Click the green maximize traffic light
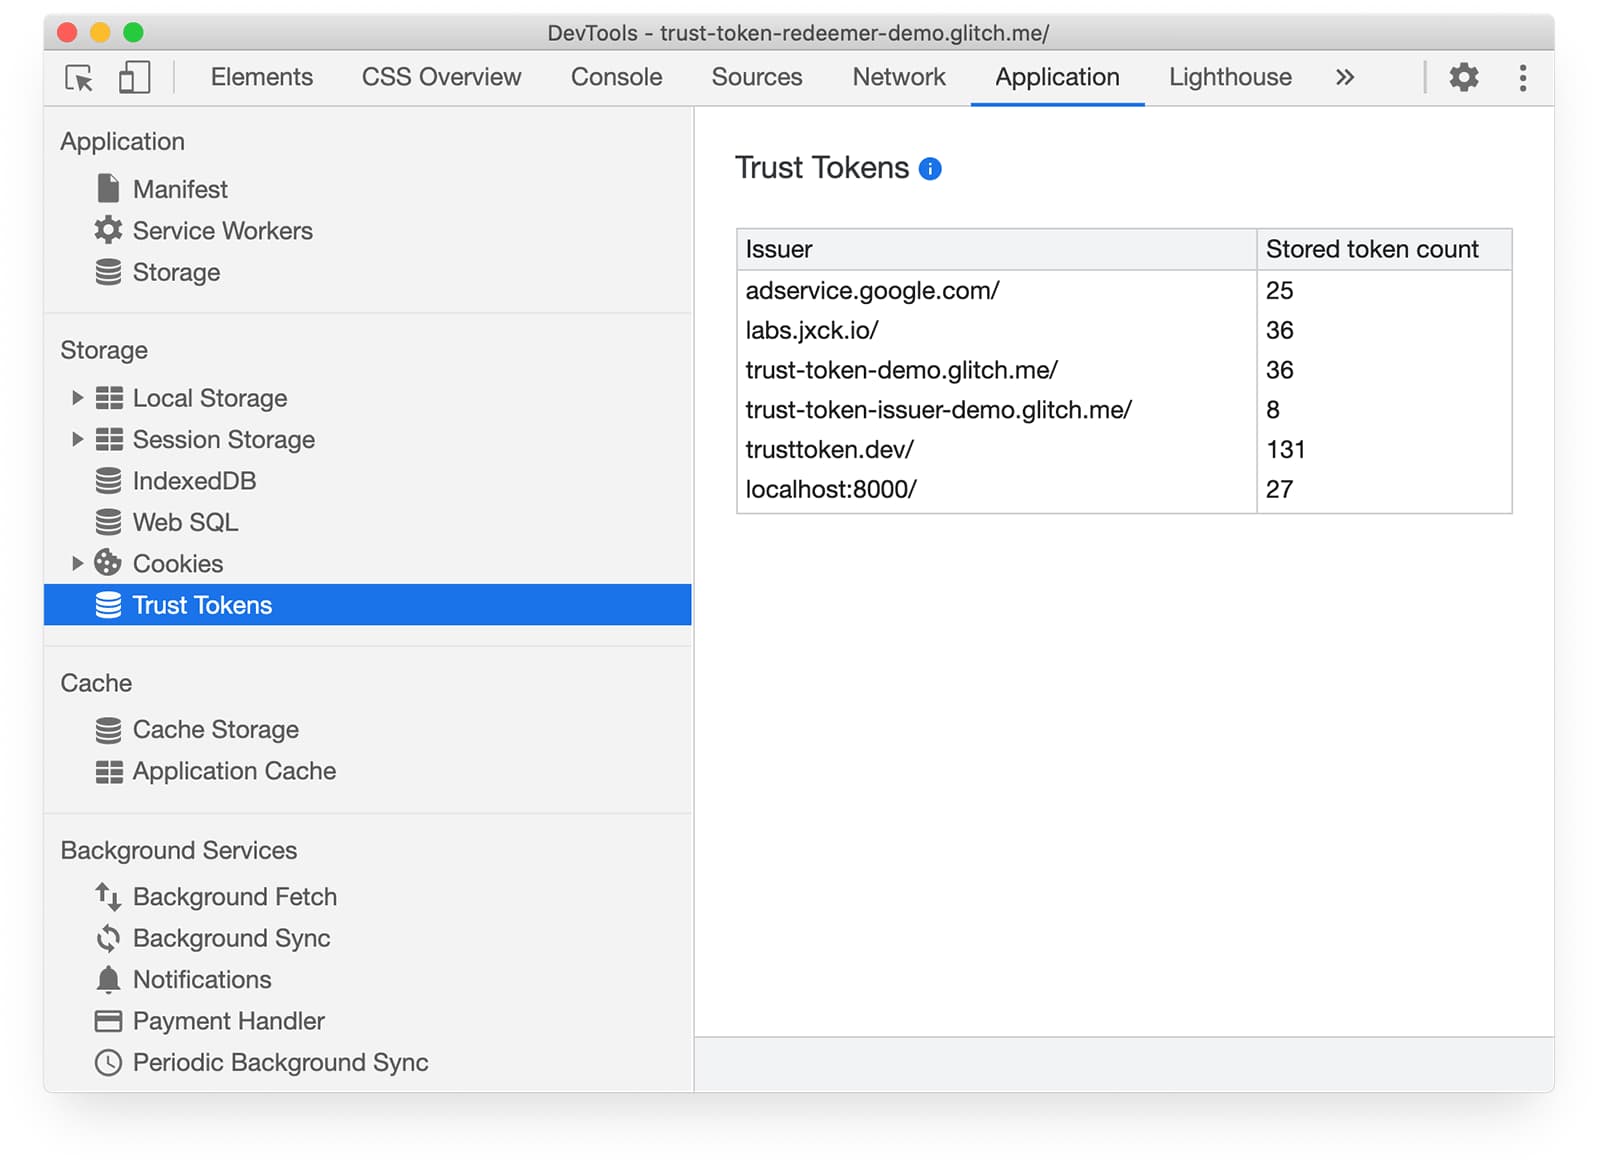1600x1167 pixels. (x=131, y=32)
